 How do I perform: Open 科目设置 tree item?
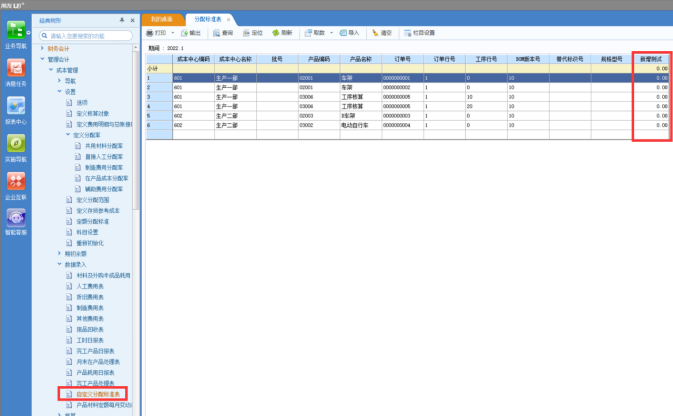tap(87, 232)
